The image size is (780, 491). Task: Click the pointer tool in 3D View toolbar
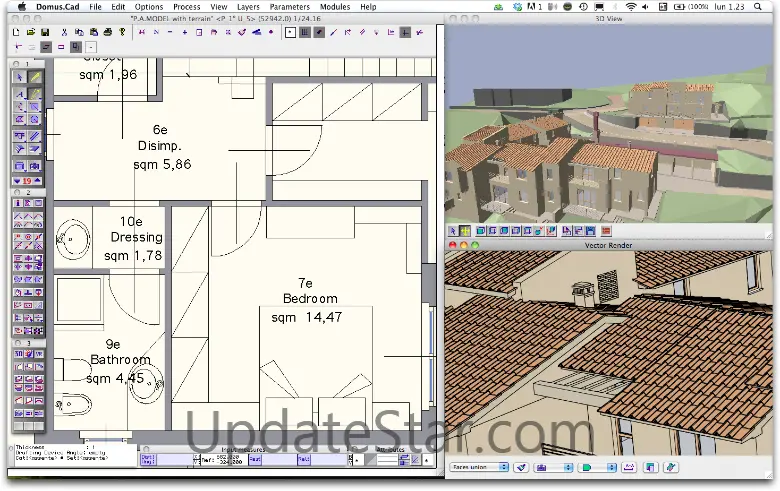coord(452,231)
